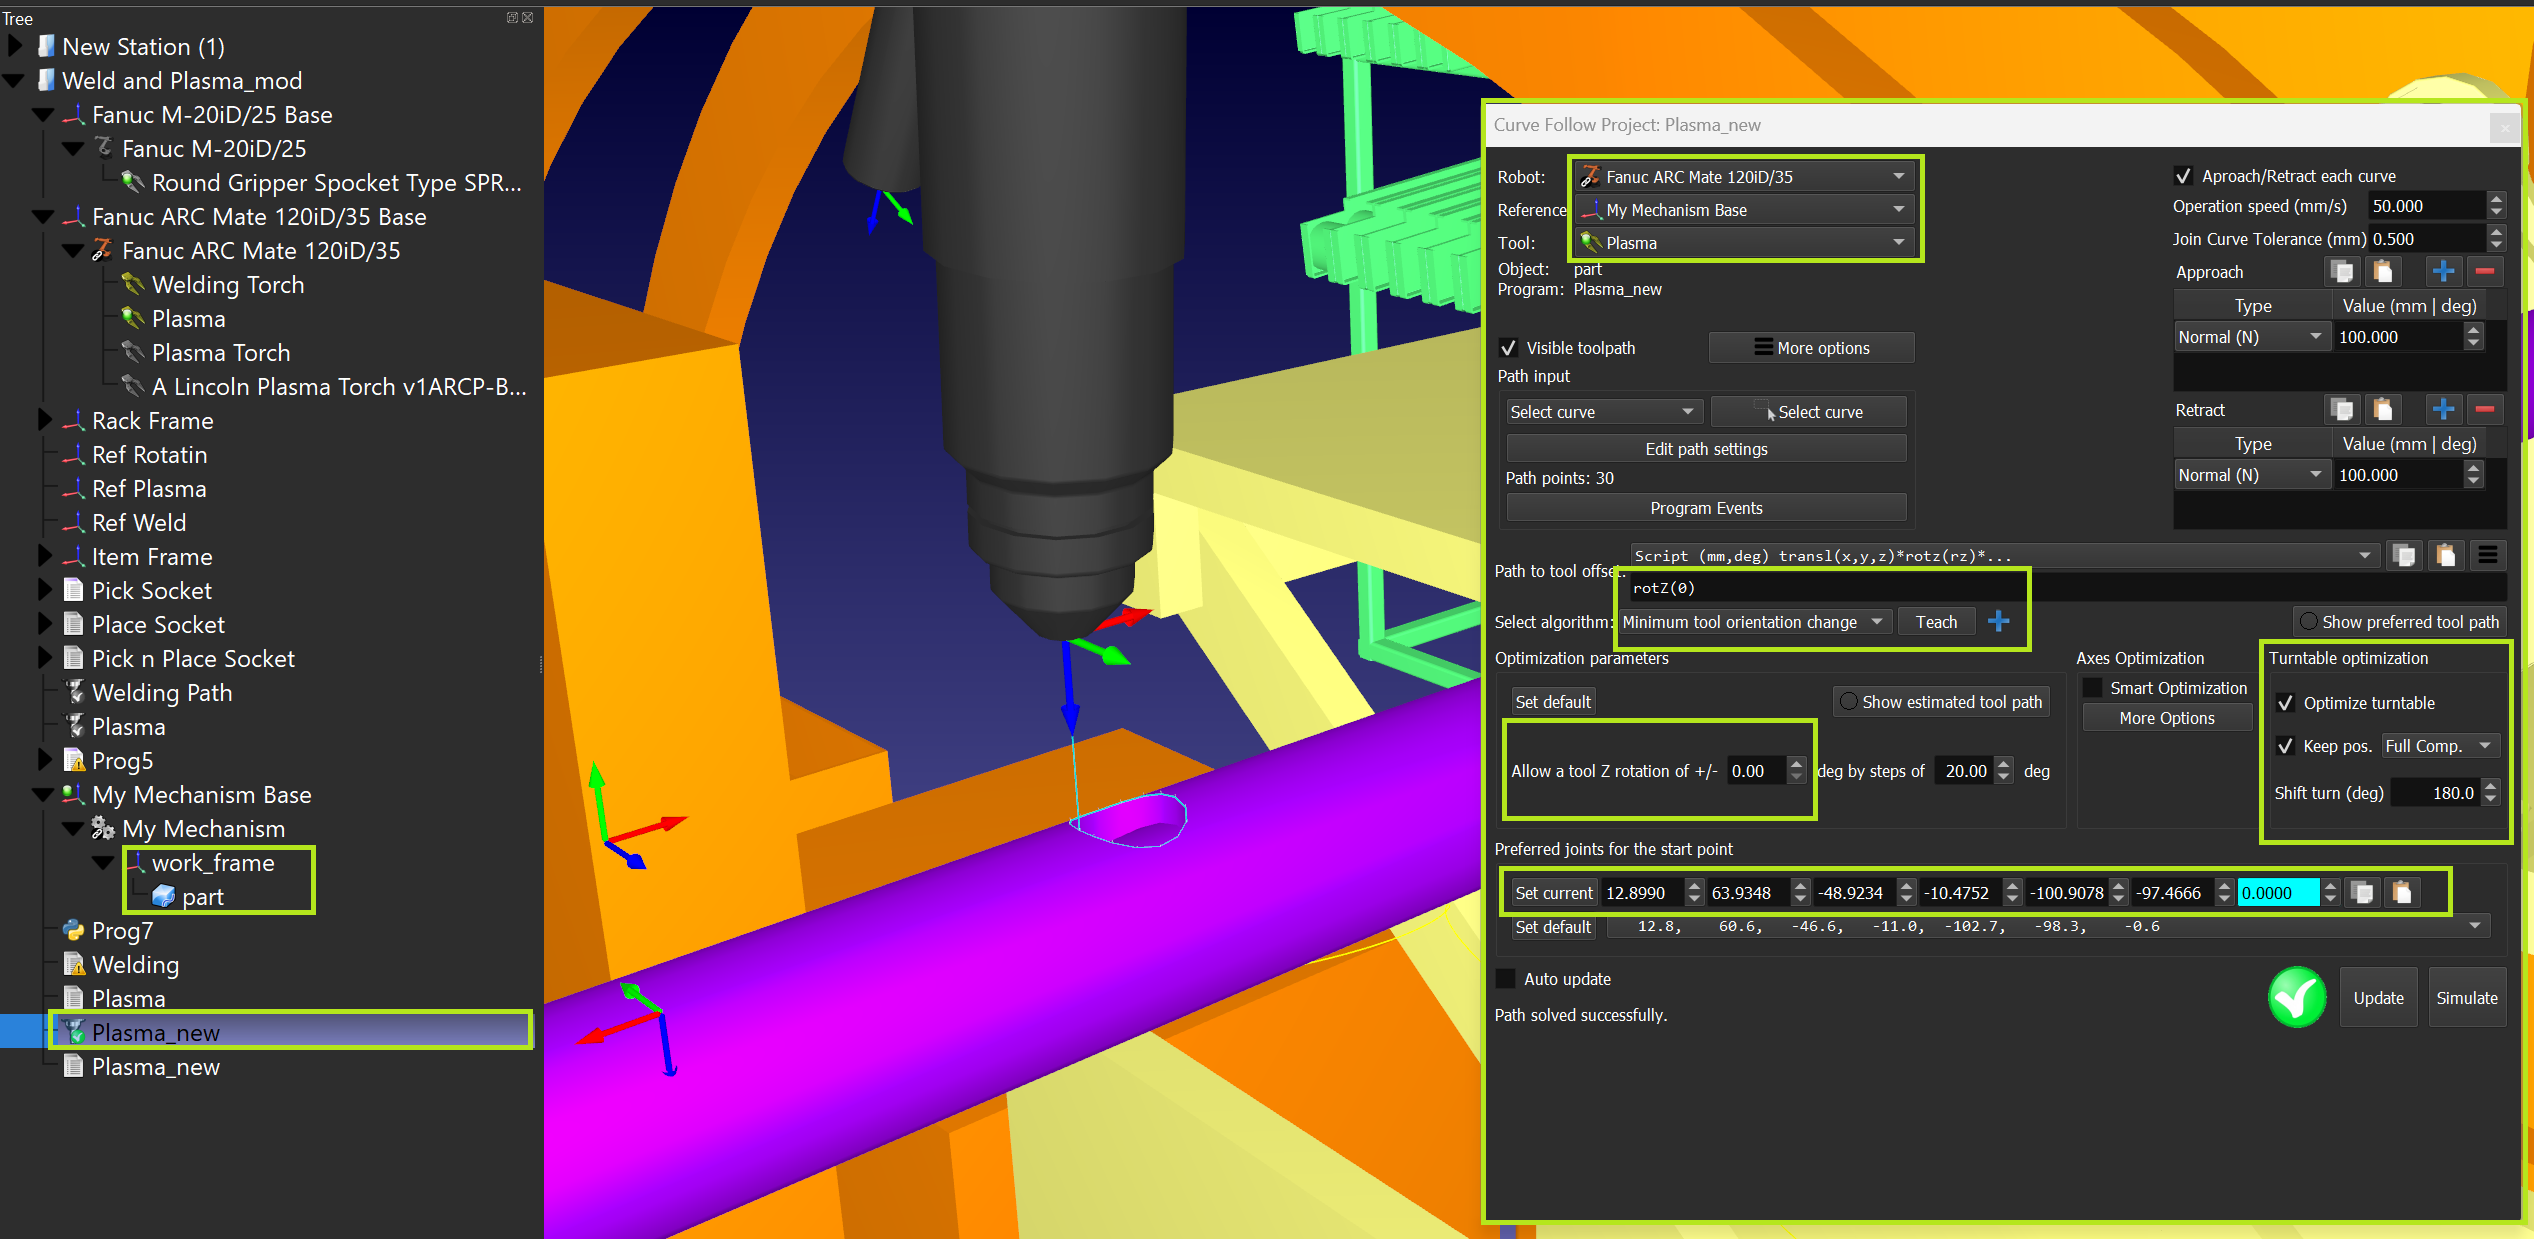Increase Shift turn degrees with stepper
Screen dimensions: 2534x1239
coord(2491,786)
